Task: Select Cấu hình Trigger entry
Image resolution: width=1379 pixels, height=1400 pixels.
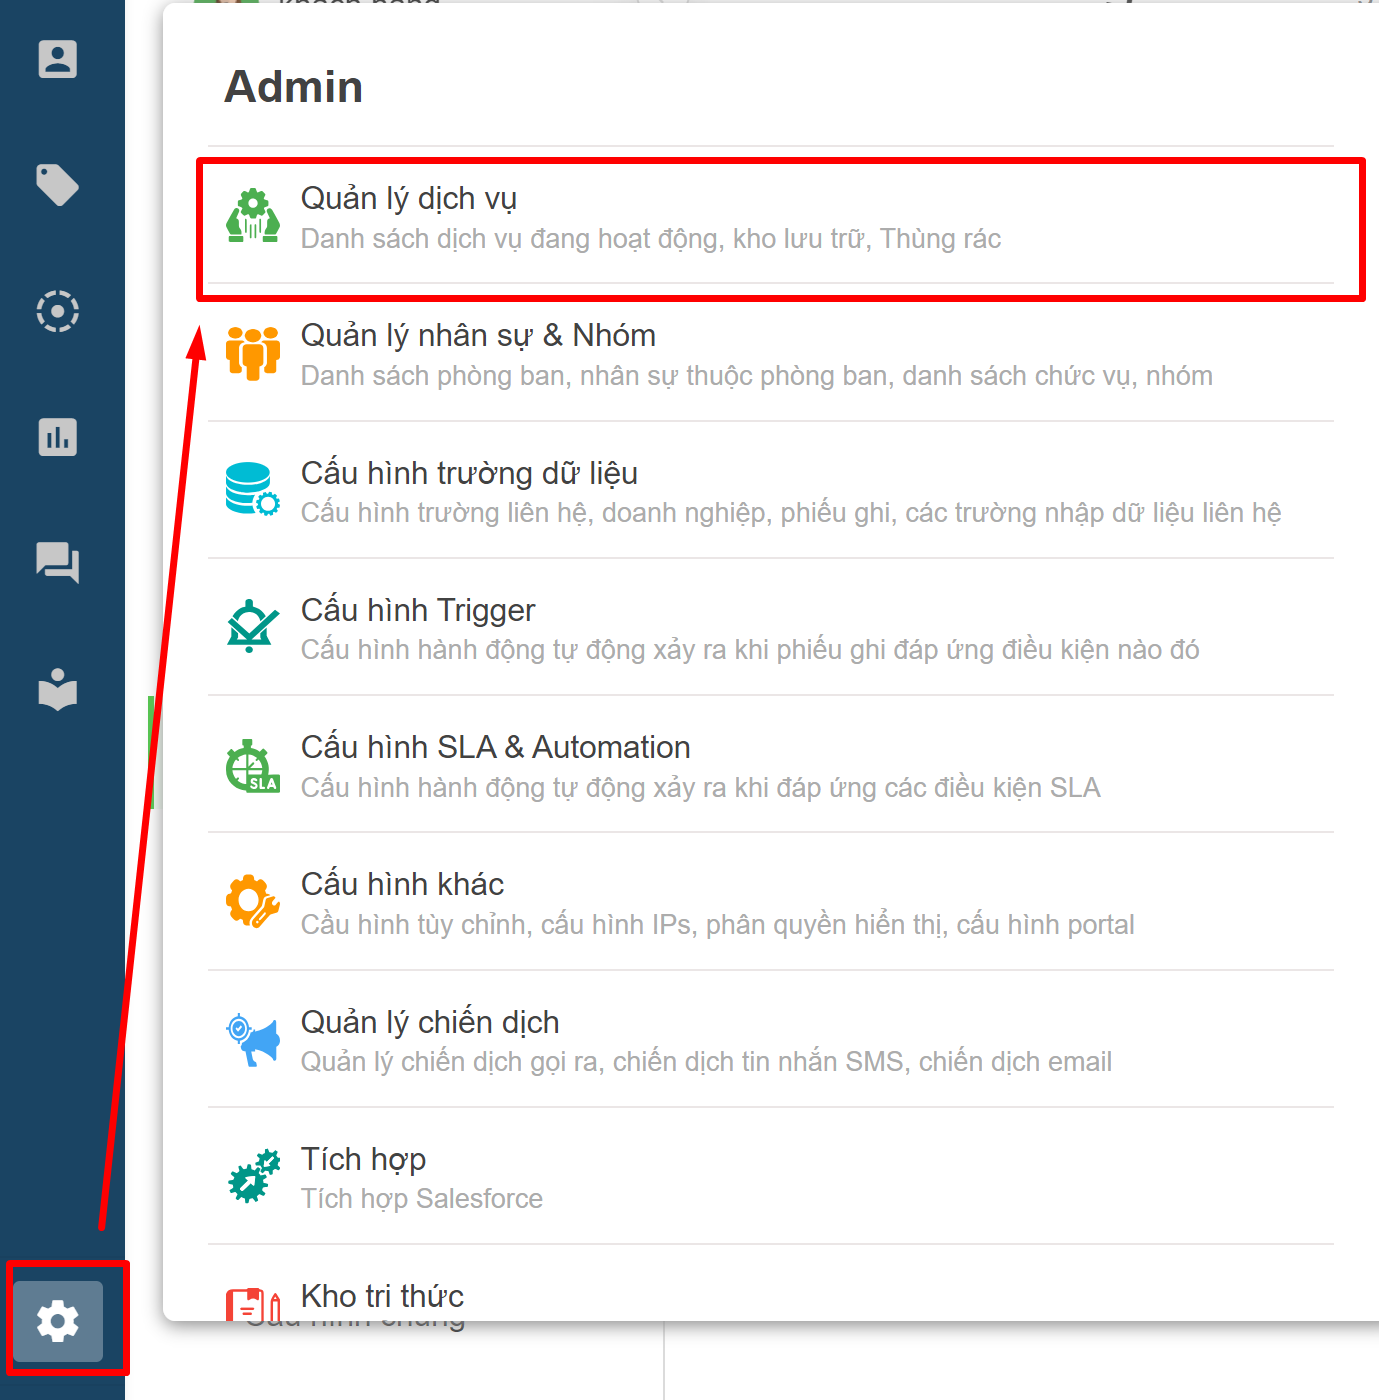Action: tap(771, 628)
